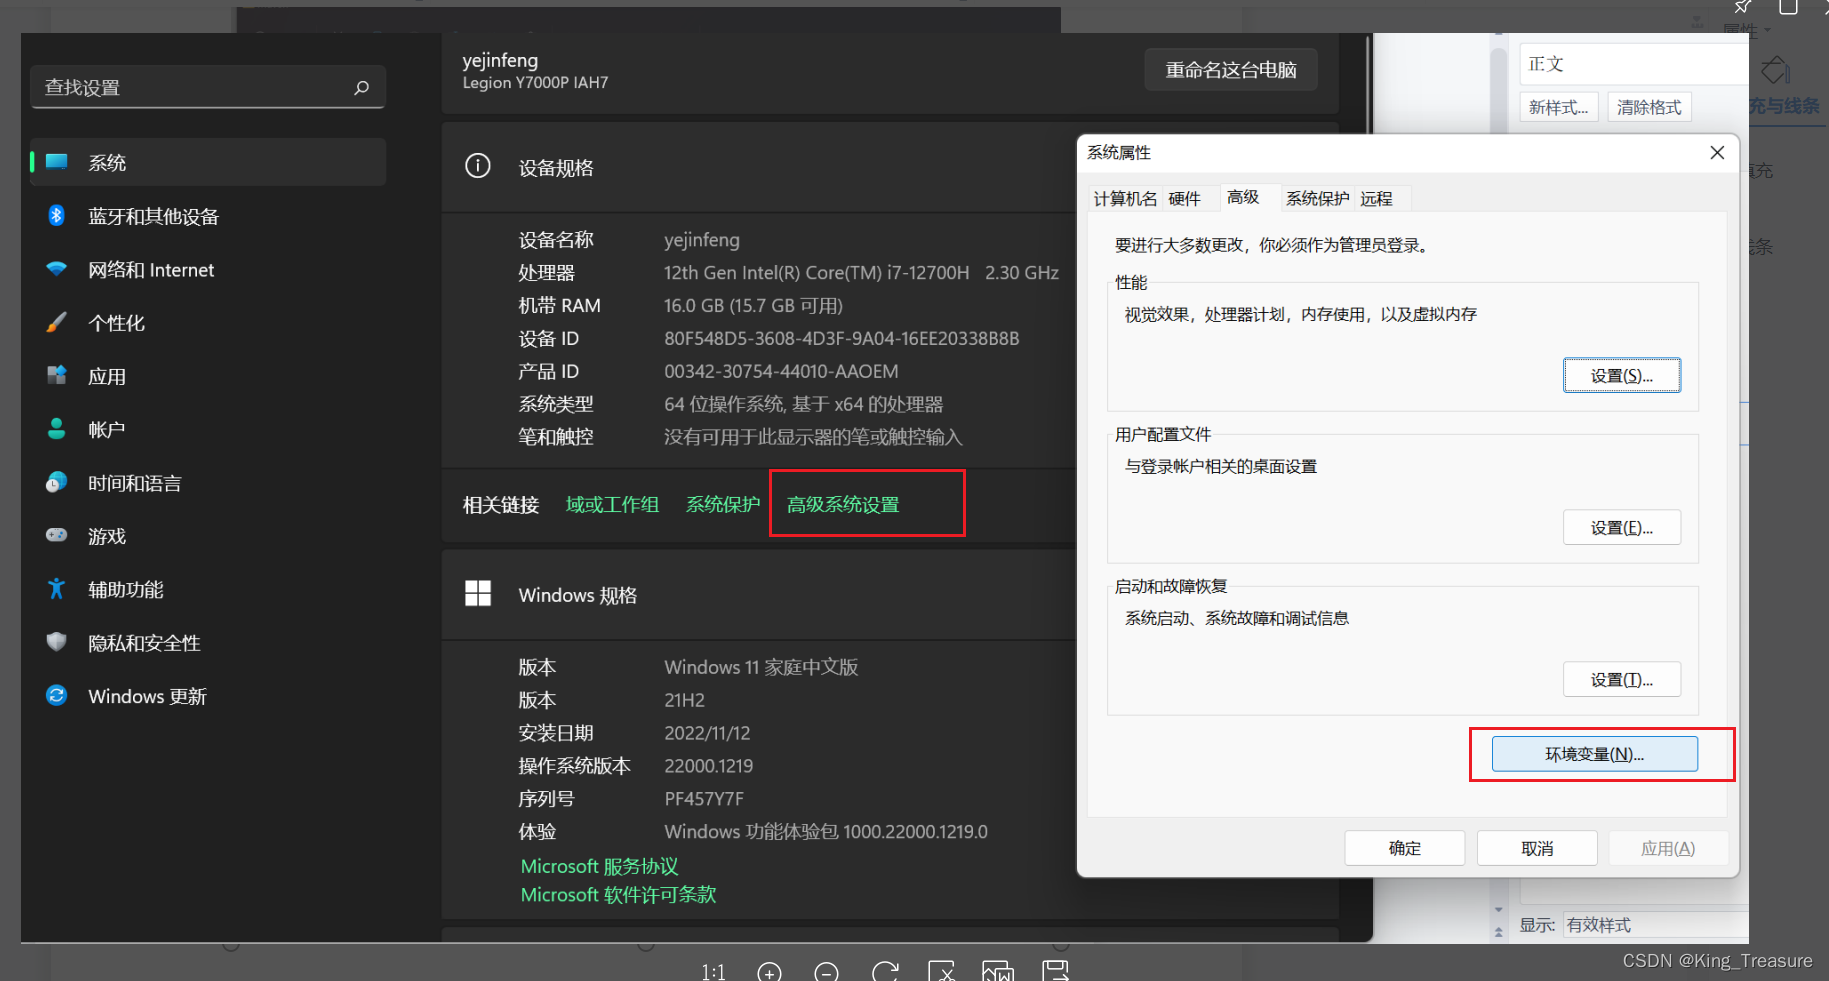1829x981 pixels.
Task: Click the game controller icon
Action: click(57, 535)
